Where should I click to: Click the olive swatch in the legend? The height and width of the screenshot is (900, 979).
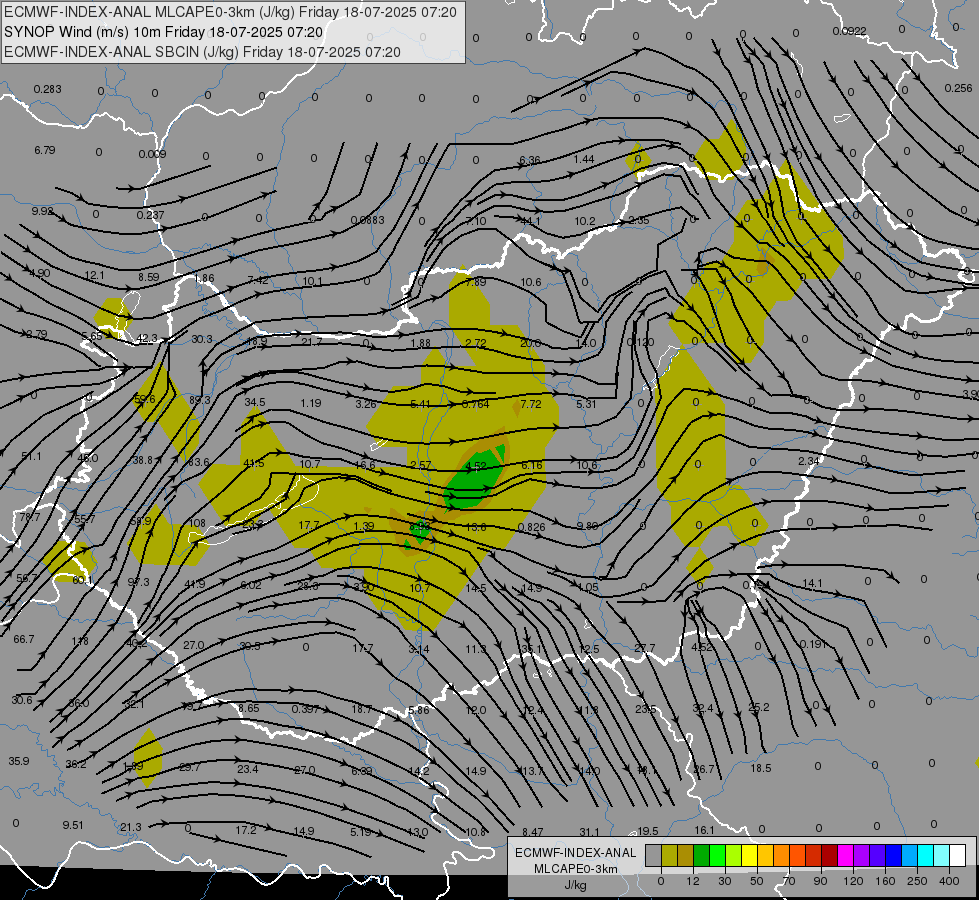(669, 855)
